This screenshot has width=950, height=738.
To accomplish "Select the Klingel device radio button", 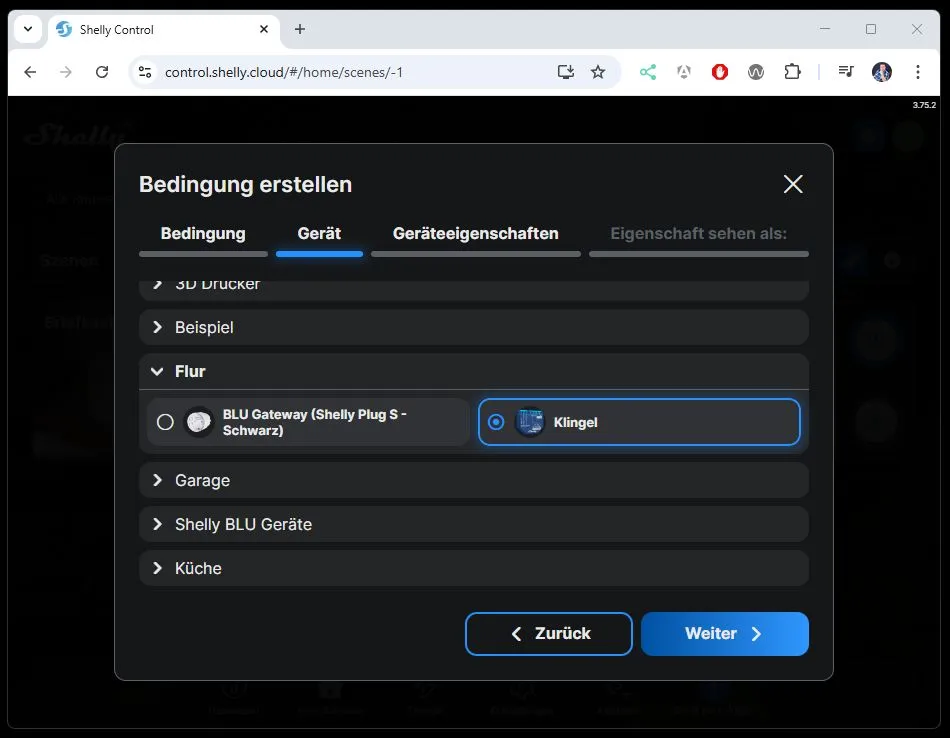I will [x=496, y=422].
